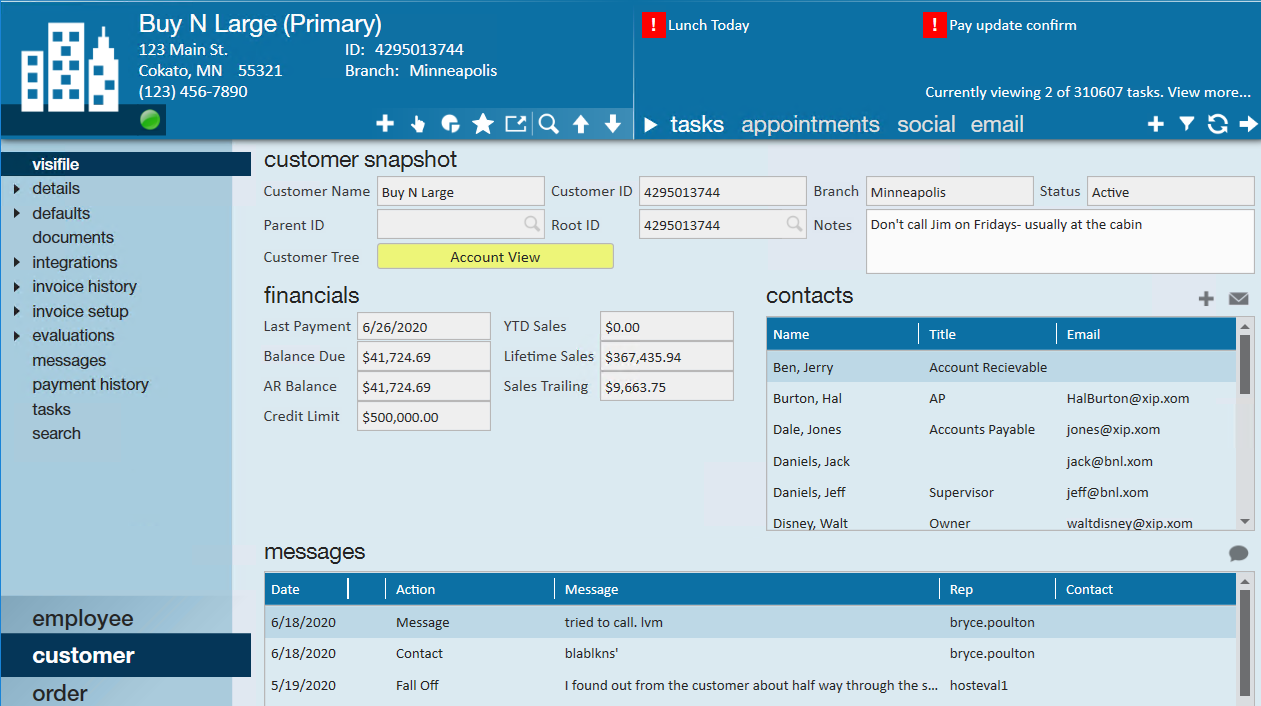The image size is (1261, 706).
Task: Click the View more tasks link
Action: click(1209, 92)
